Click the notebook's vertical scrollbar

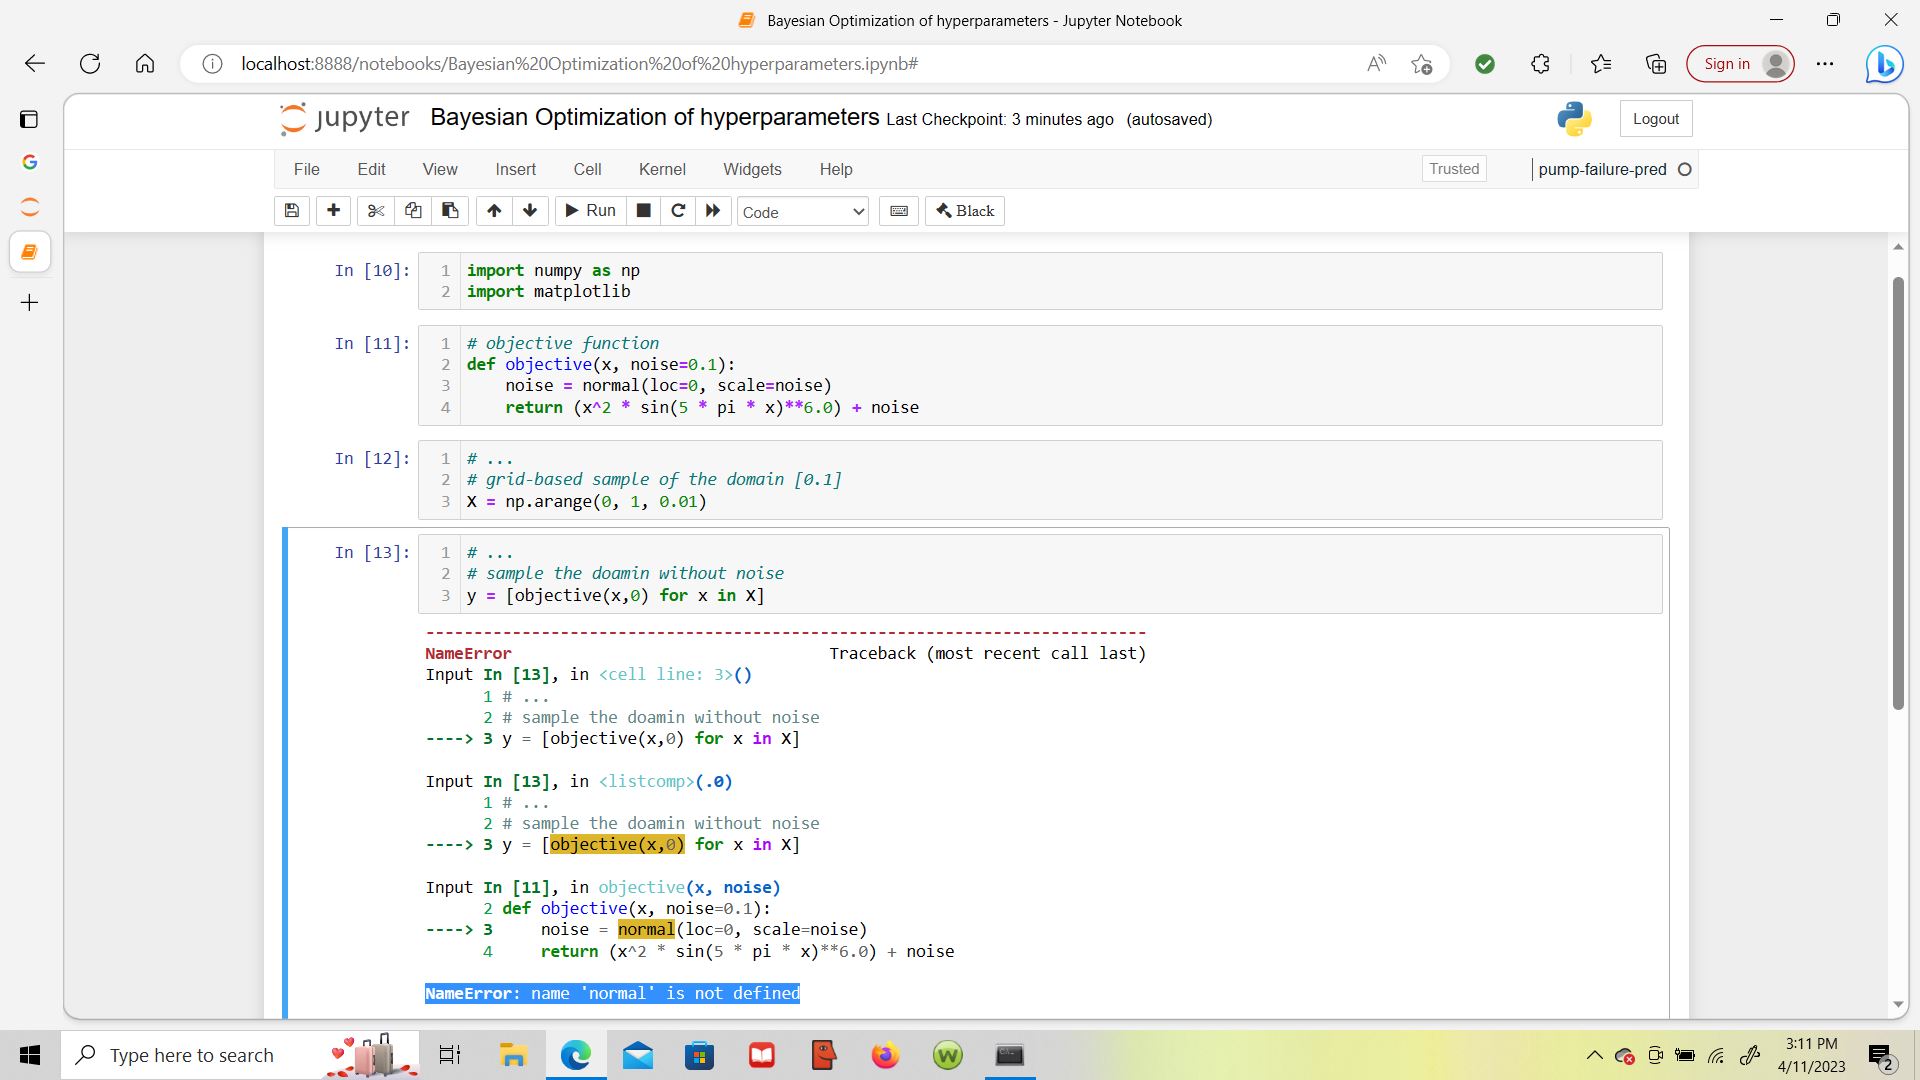[x=1898, y=493]
